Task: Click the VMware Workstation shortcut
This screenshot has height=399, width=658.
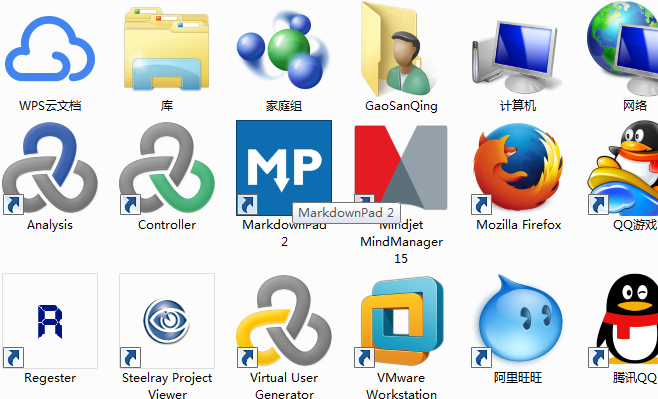Action: (x=401, y=321)
